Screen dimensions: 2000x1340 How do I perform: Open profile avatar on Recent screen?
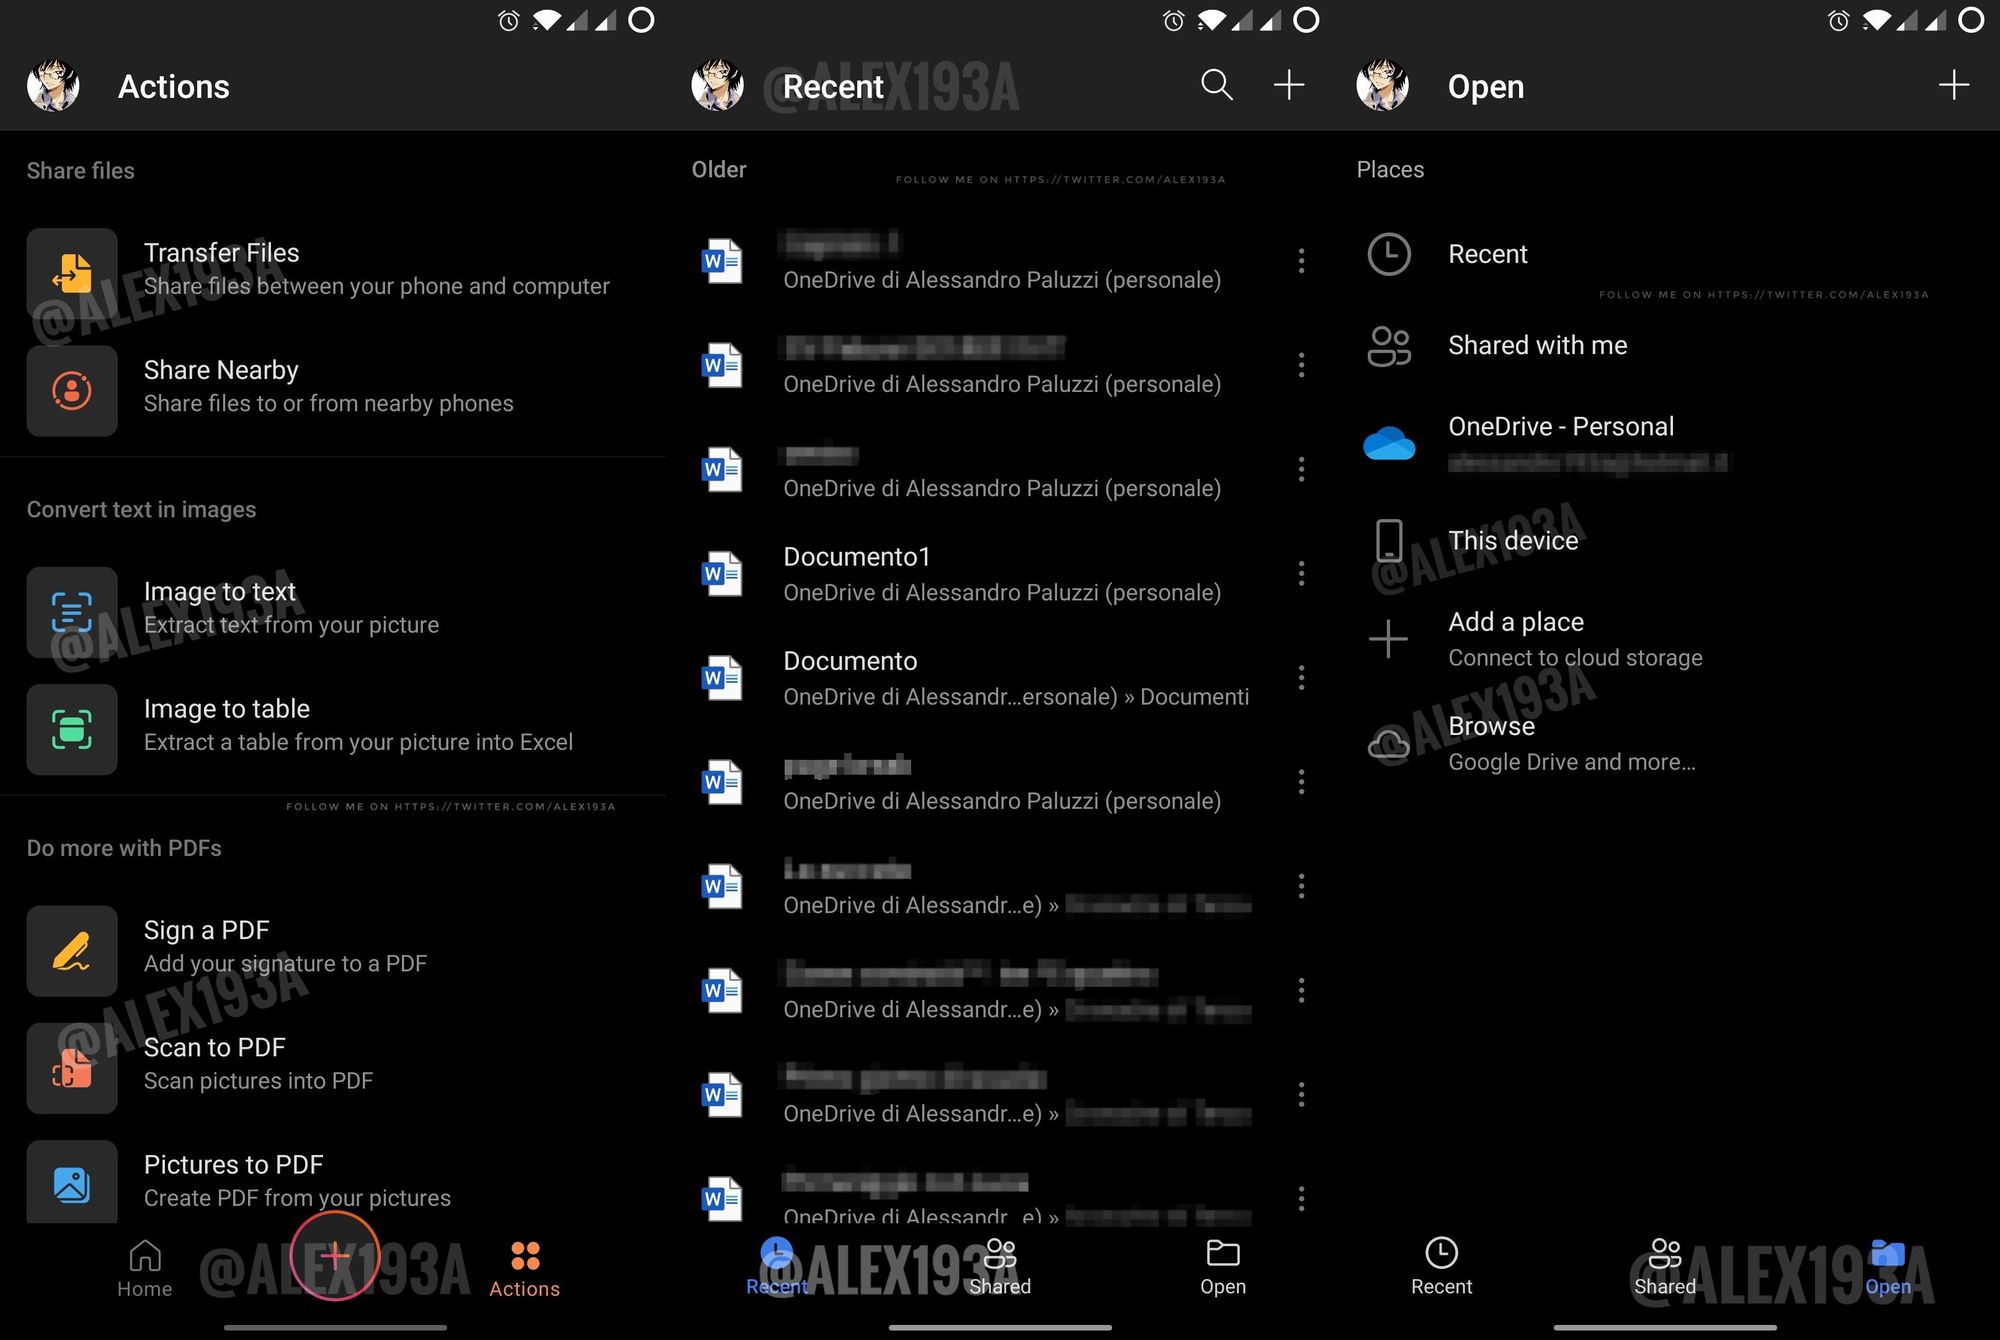718,85
